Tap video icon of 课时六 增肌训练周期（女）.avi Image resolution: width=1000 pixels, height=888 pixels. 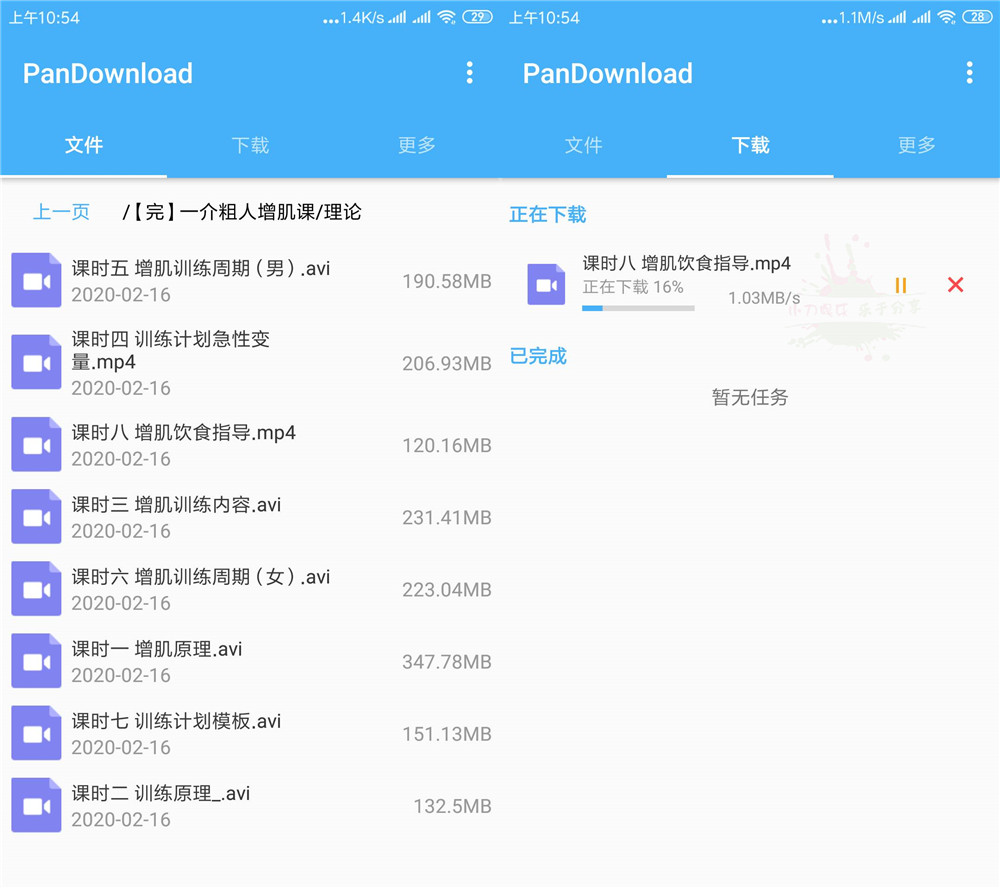pos(36,588)
